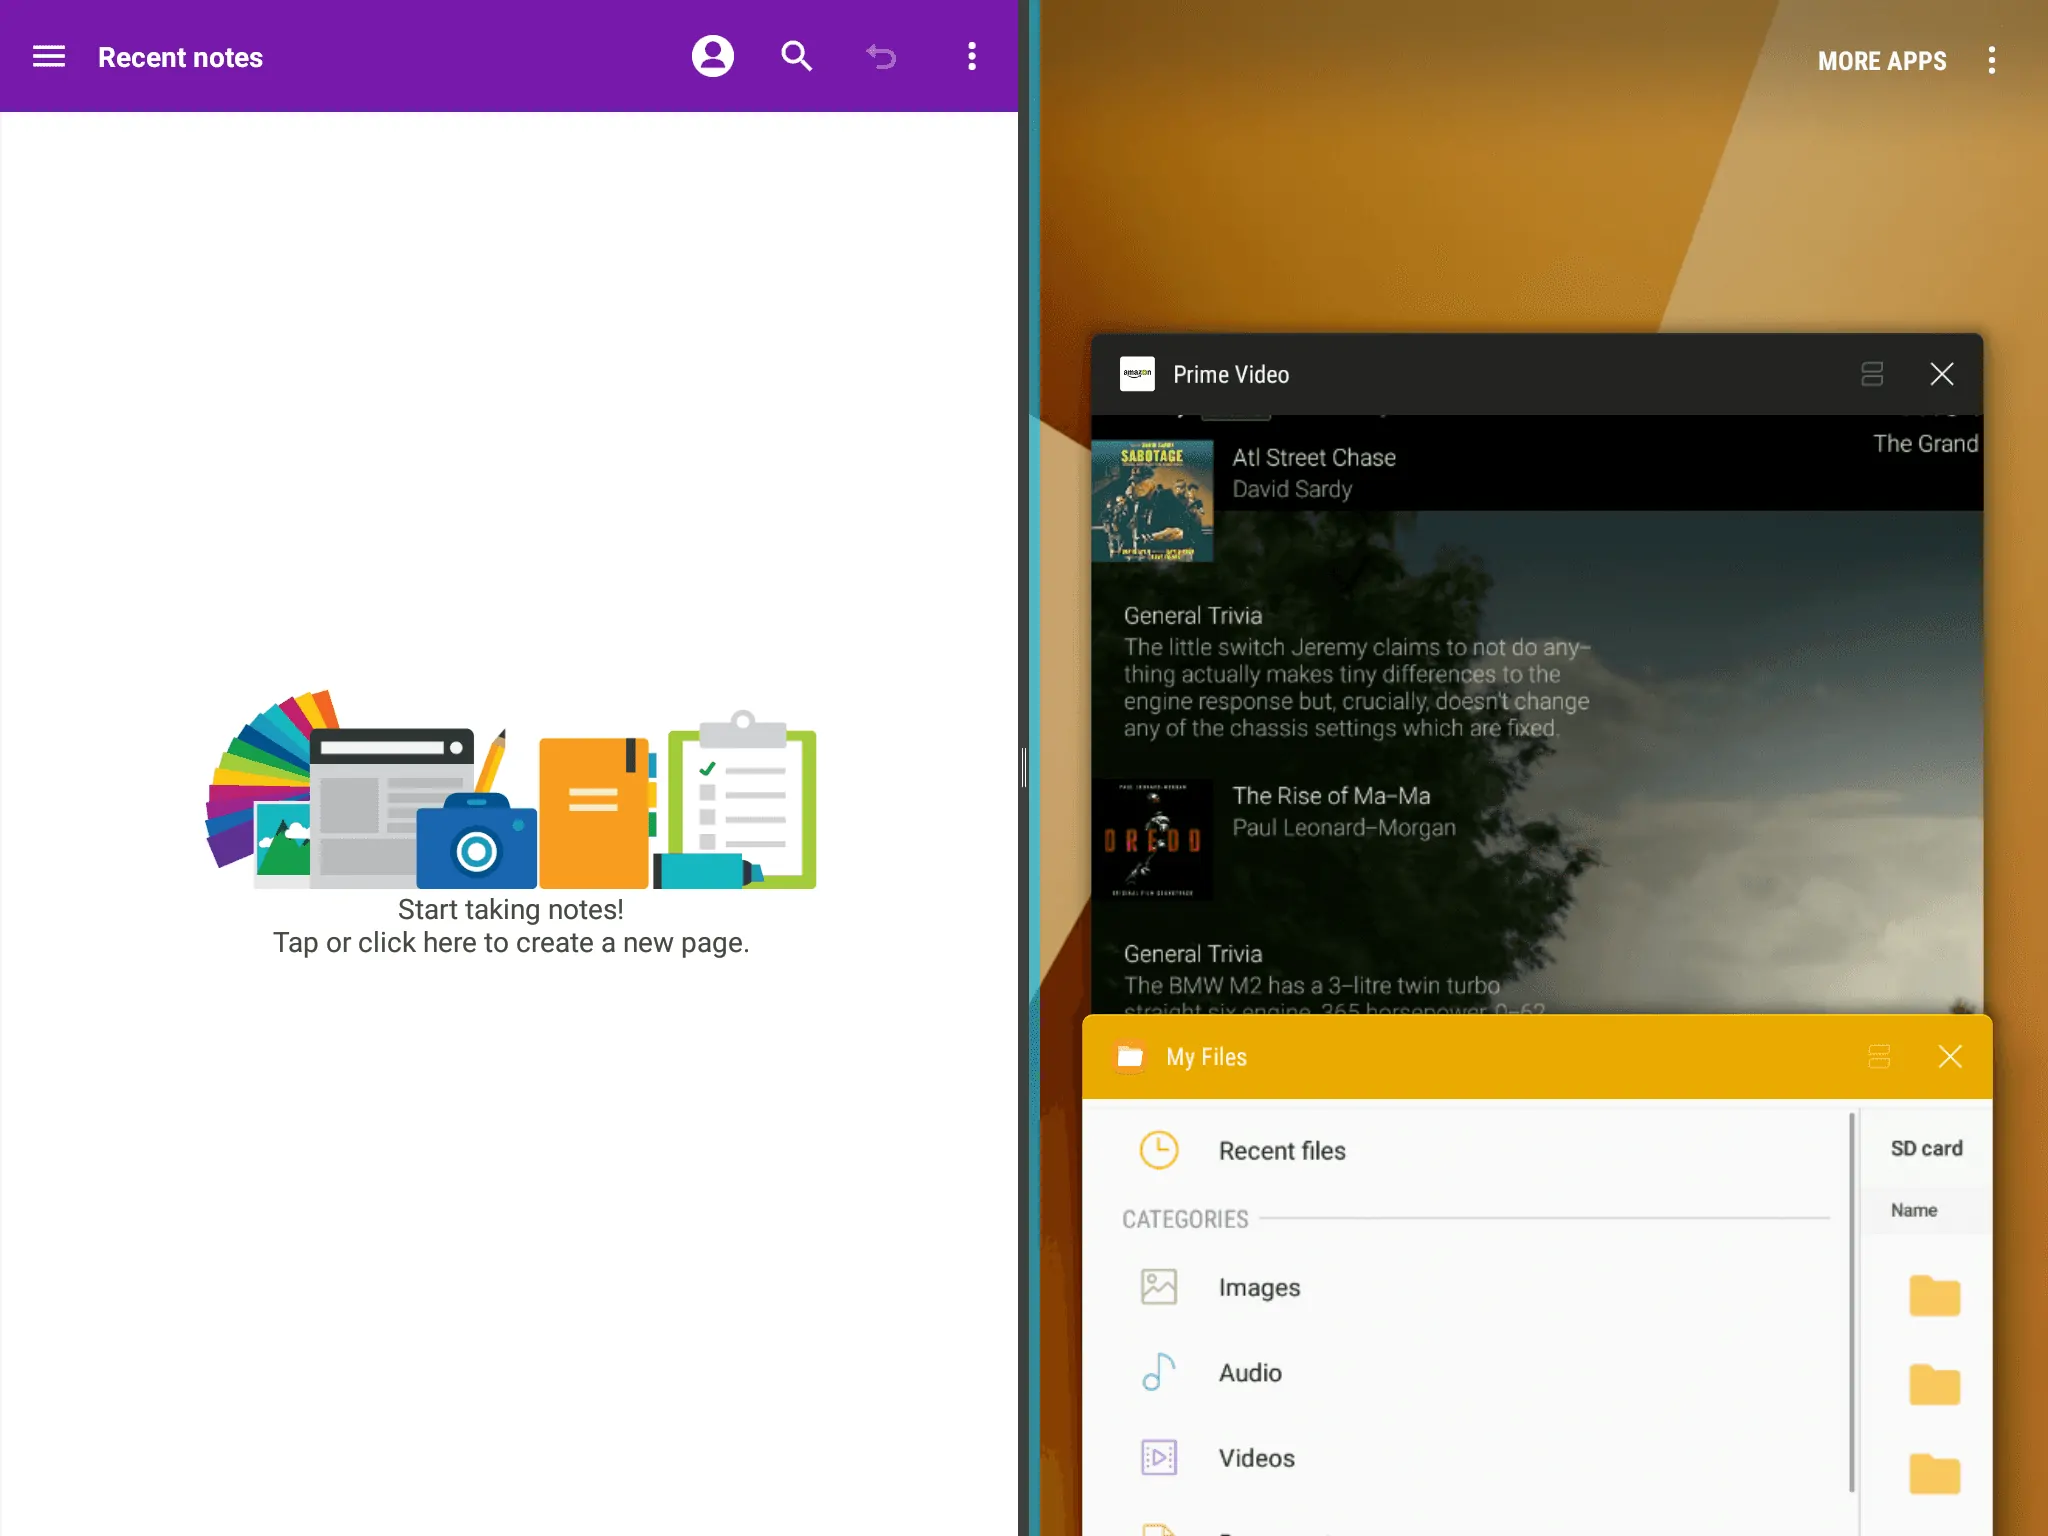The width and height of the screenshot is (2048, 1536).
Task: Close the Prime Video card
Action: [1942, 374]
